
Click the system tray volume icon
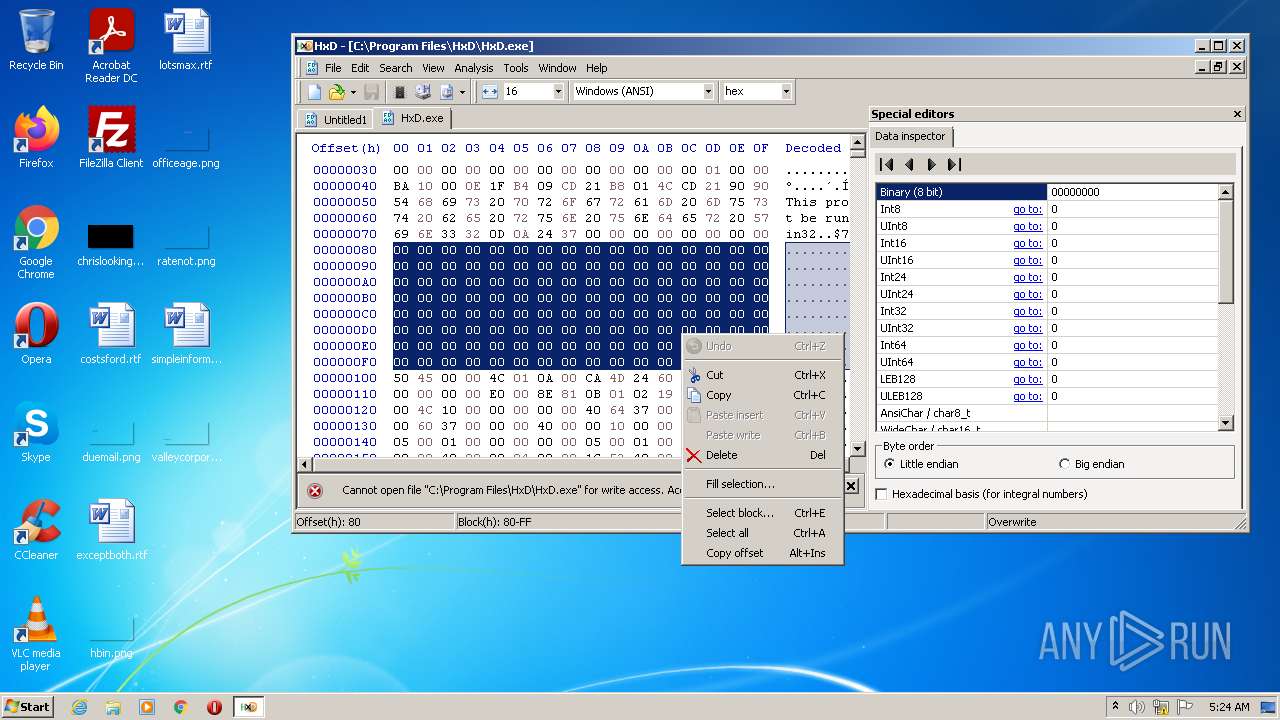[1138, 707]
